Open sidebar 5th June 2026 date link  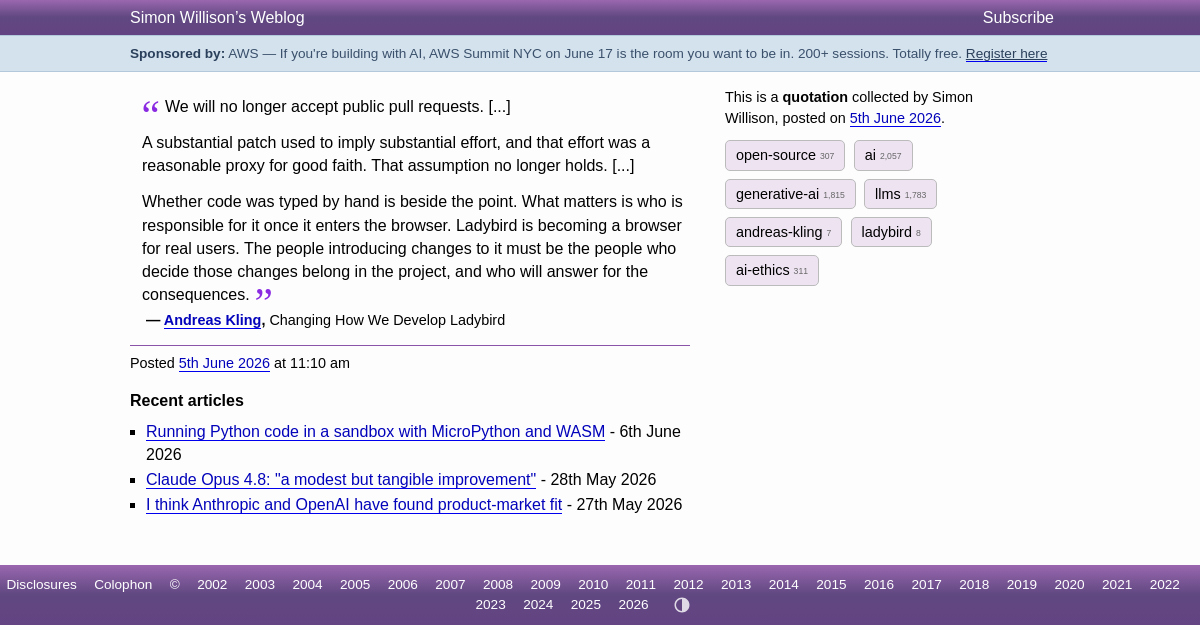coord(895,118)
